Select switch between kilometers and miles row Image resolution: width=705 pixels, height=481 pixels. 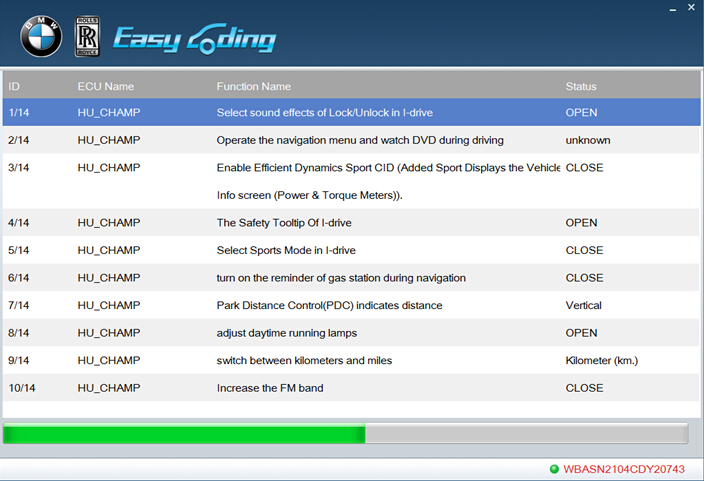click(x=351, y=360)
